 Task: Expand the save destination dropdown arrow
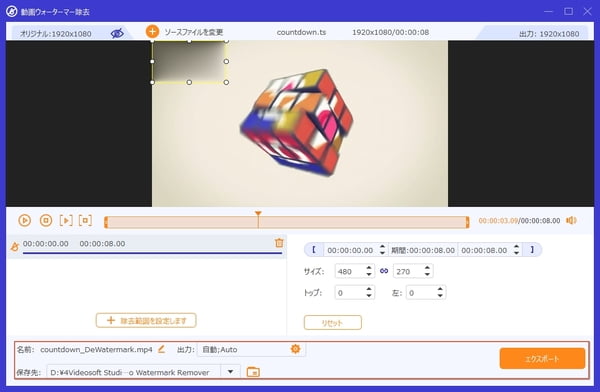230,371
